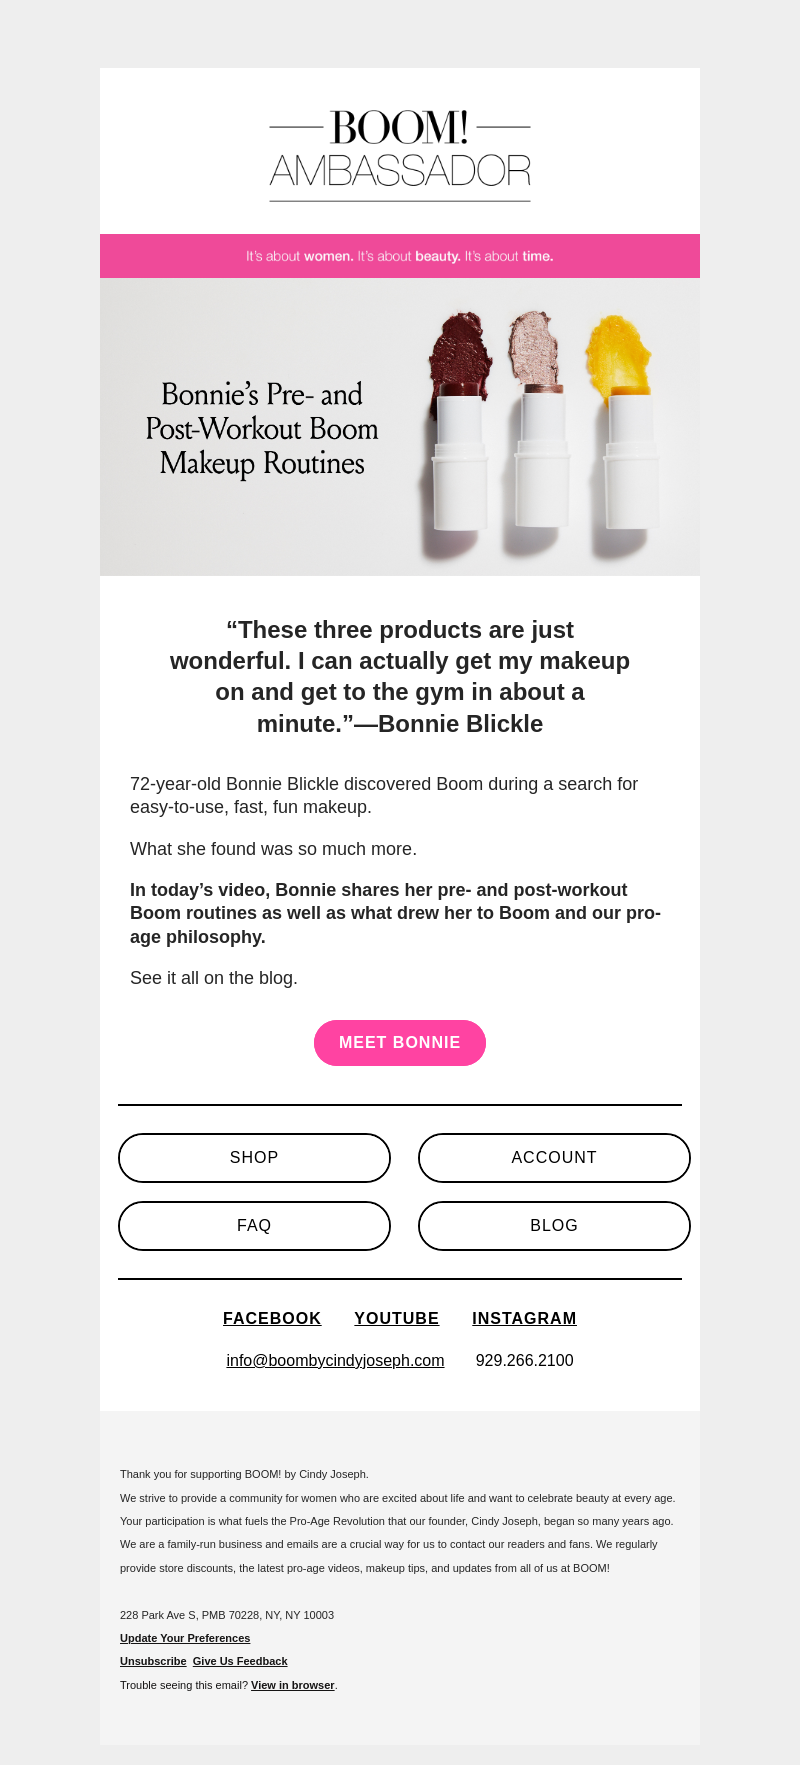The width and height of the screenshot is (800, 1765).
Task: Click View in browser link
Action: click(x=293, y=1685)
